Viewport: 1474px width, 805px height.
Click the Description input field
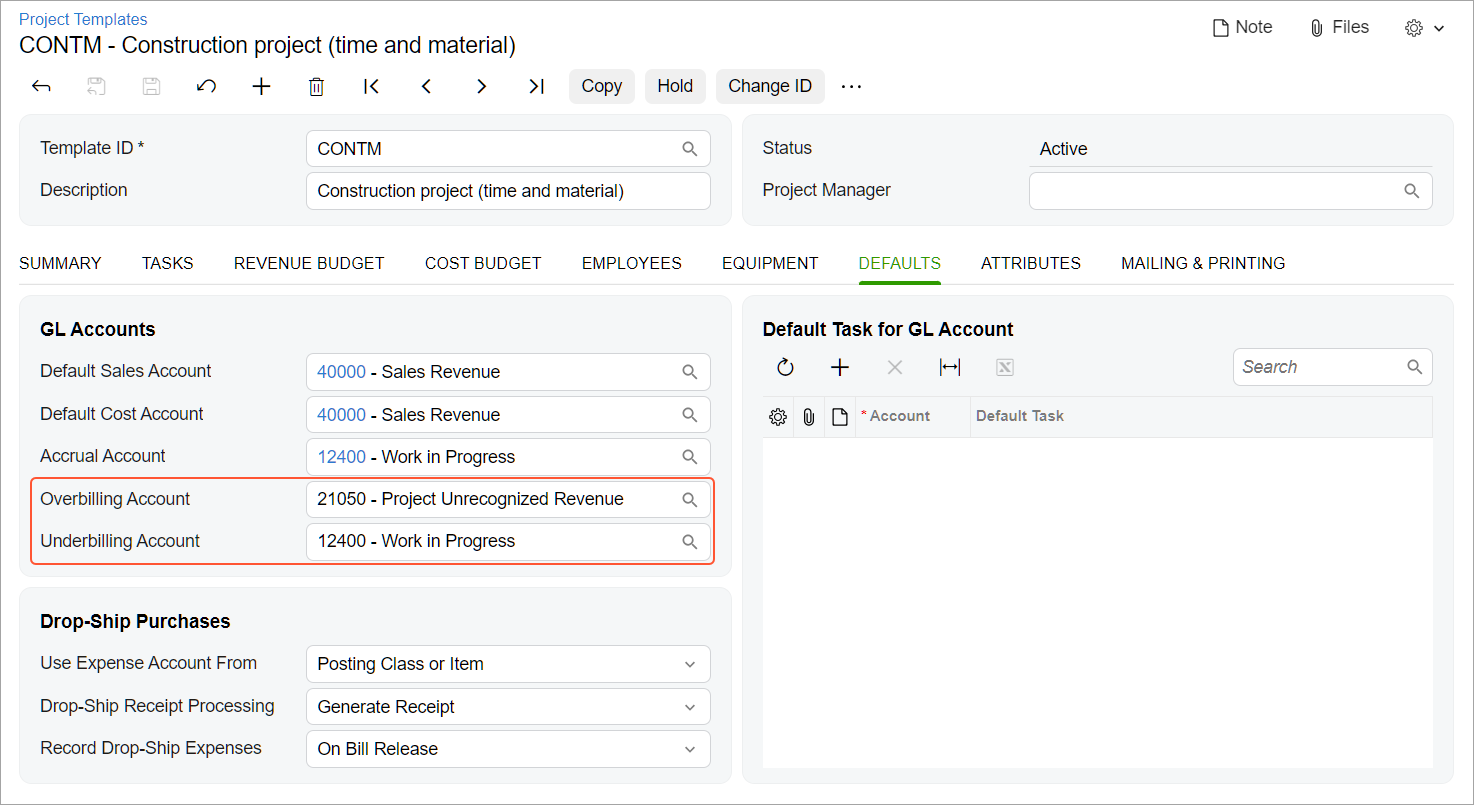pos(508,191)
